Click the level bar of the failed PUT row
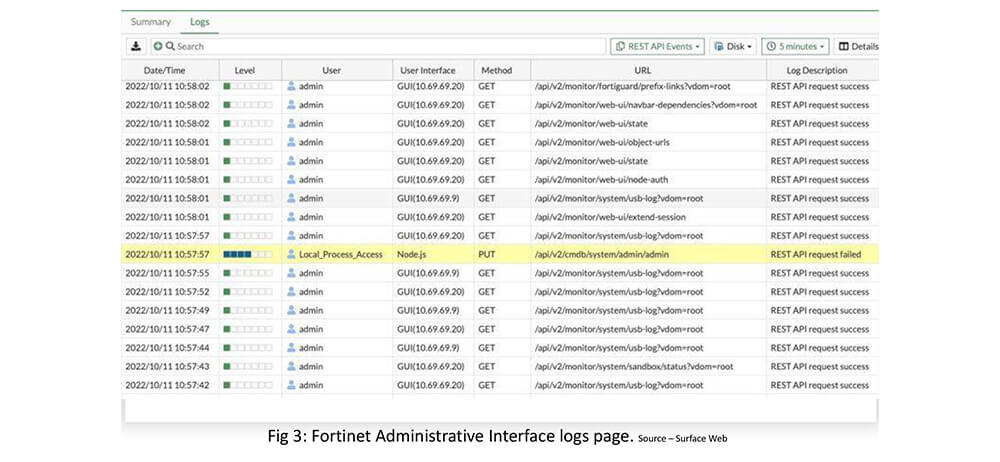The image size is (1000, 462). pos(247,255)
